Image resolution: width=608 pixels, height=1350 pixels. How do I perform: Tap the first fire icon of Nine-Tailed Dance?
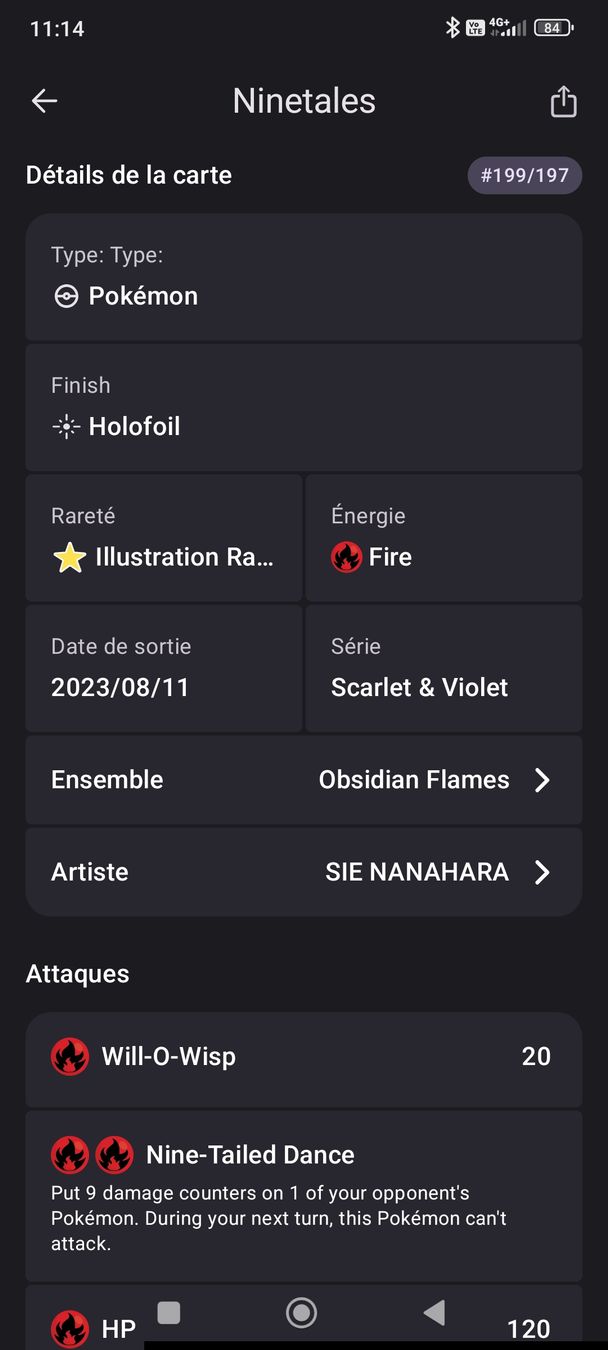click(70, 1155)
